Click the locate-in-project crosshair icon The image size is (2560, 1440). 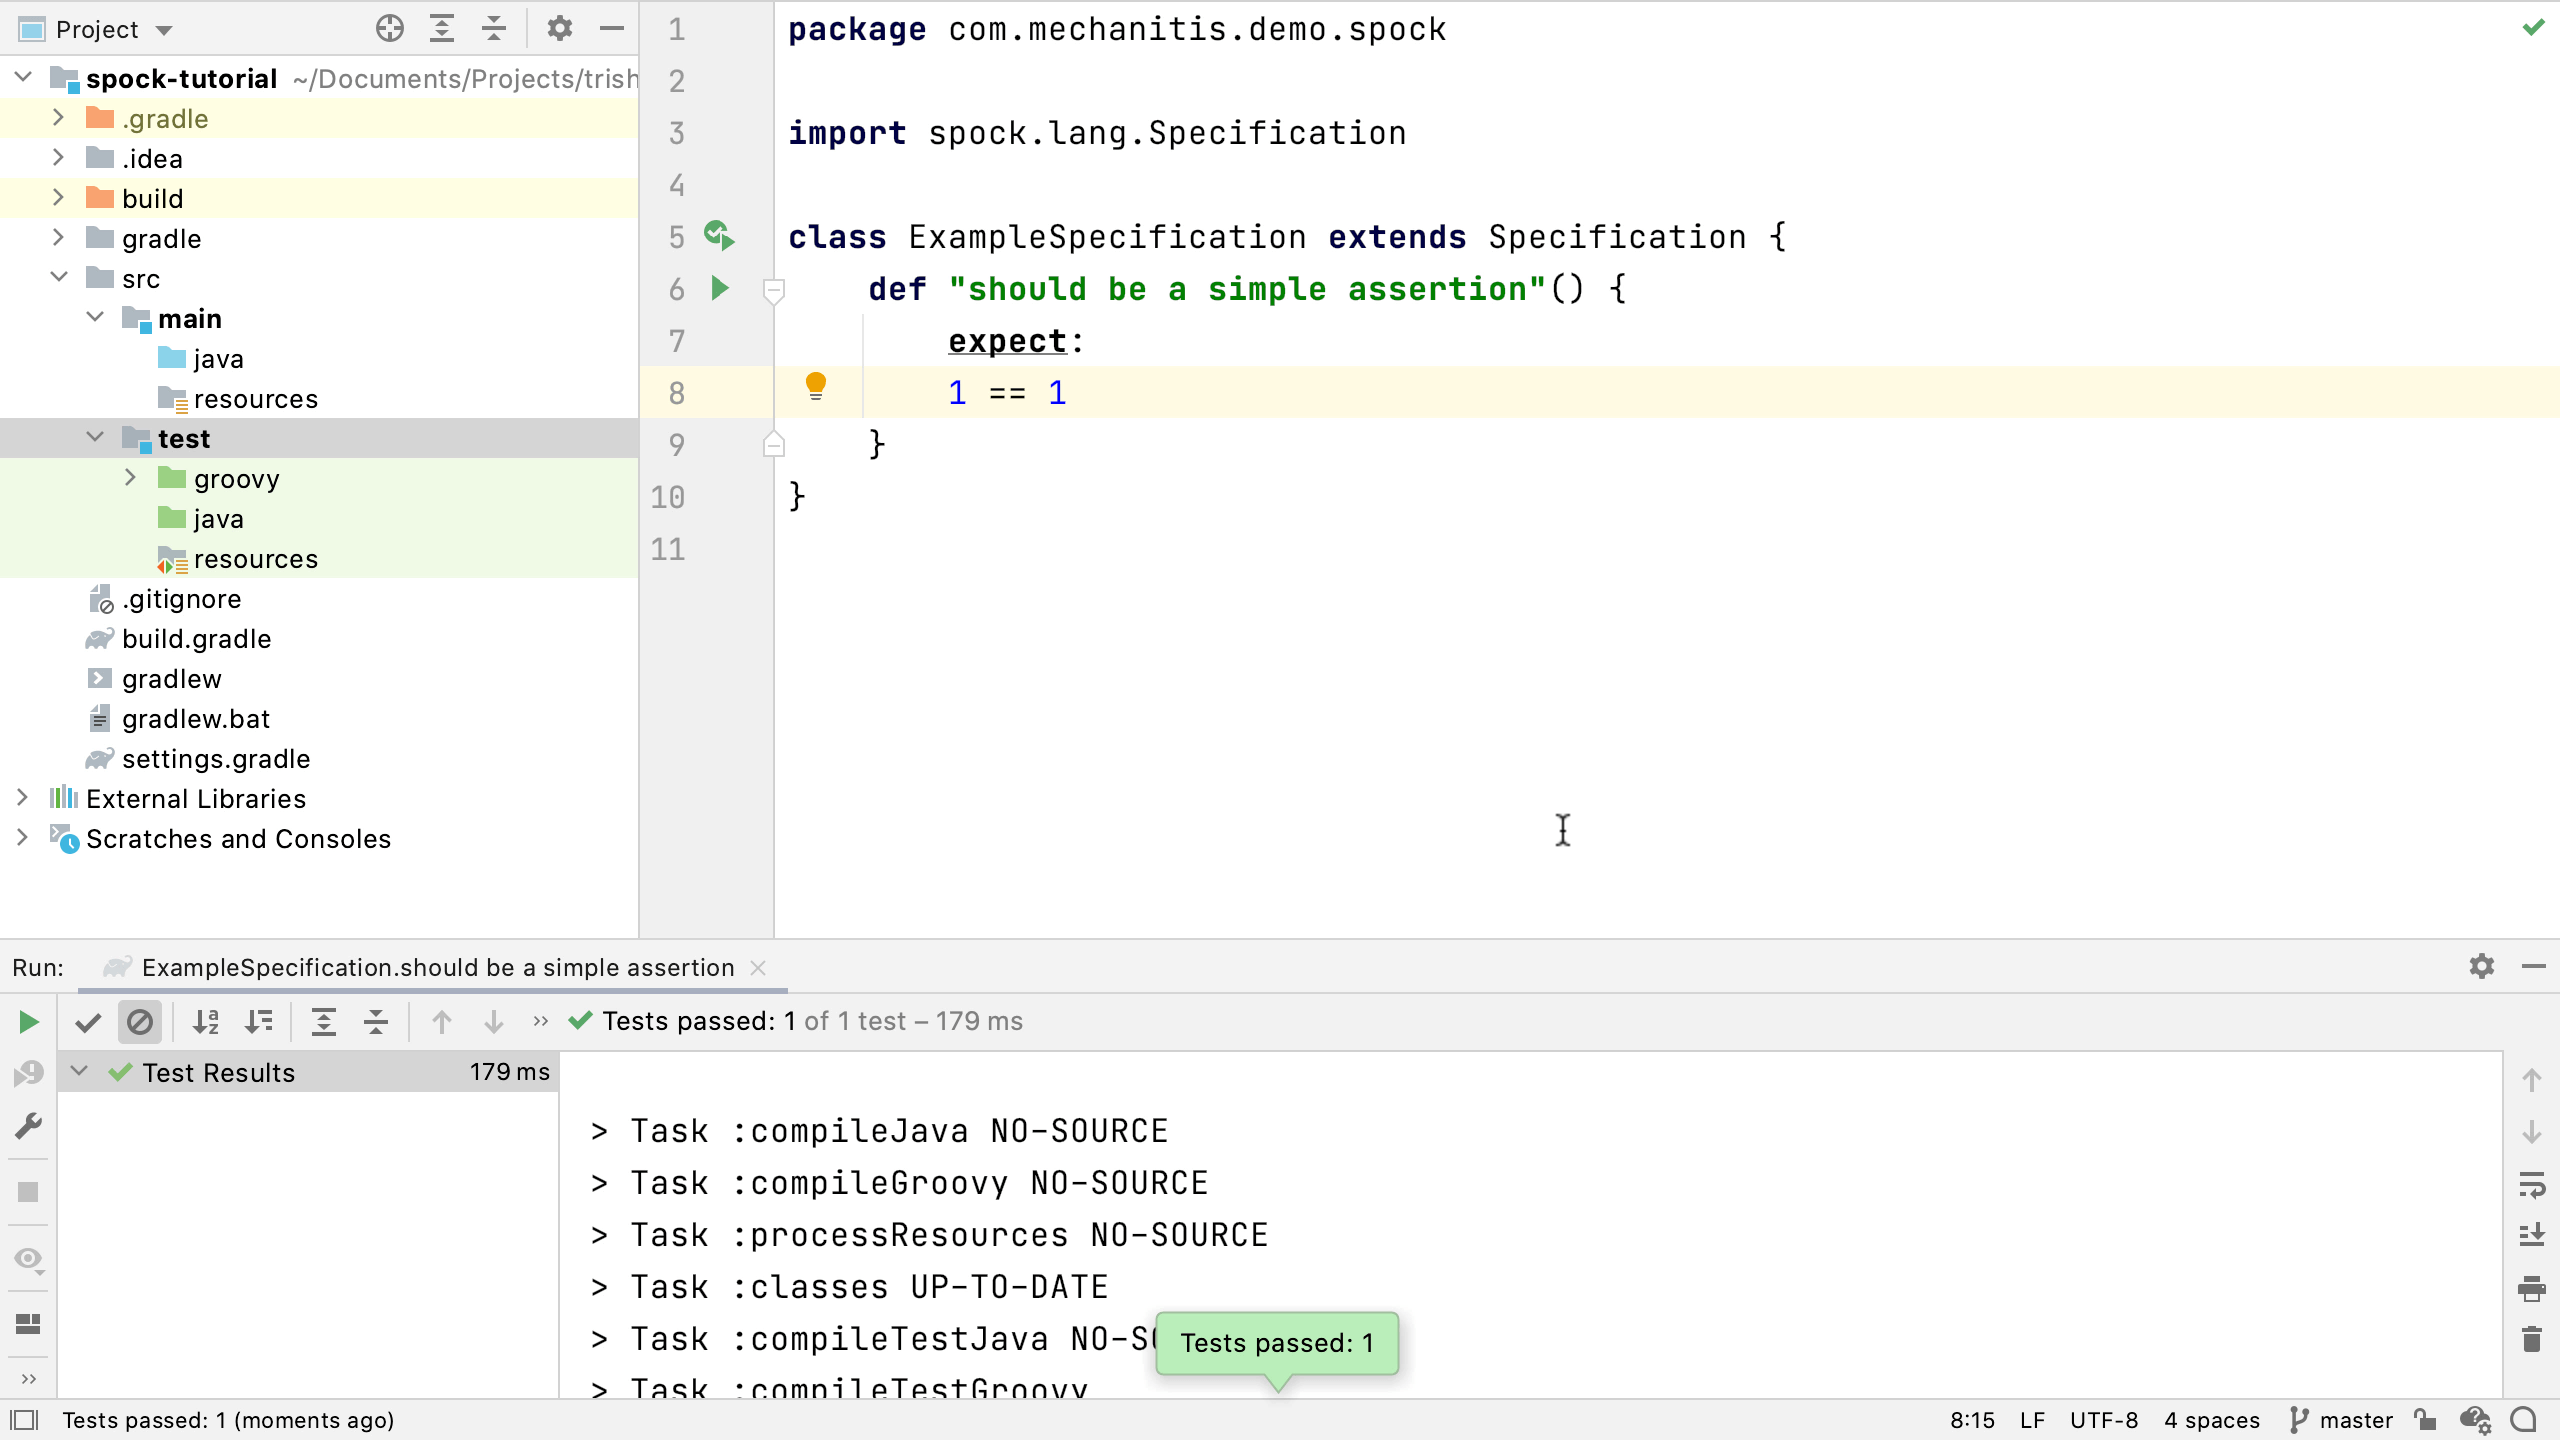click(x=390, y=29)
